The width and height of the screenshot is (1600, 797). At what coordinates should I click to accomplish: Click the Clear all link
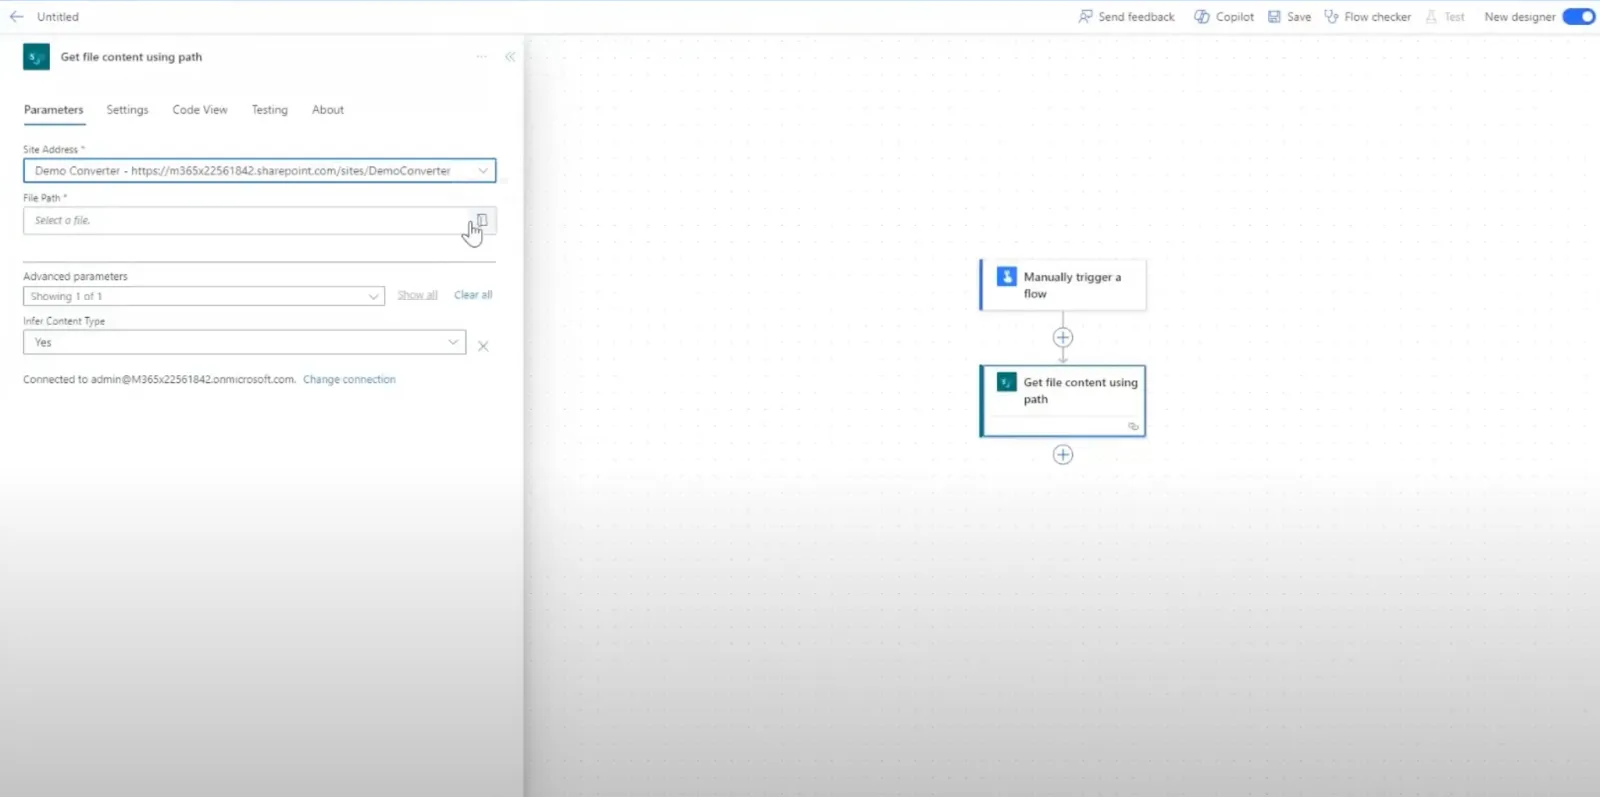click(x=473, y=295)
